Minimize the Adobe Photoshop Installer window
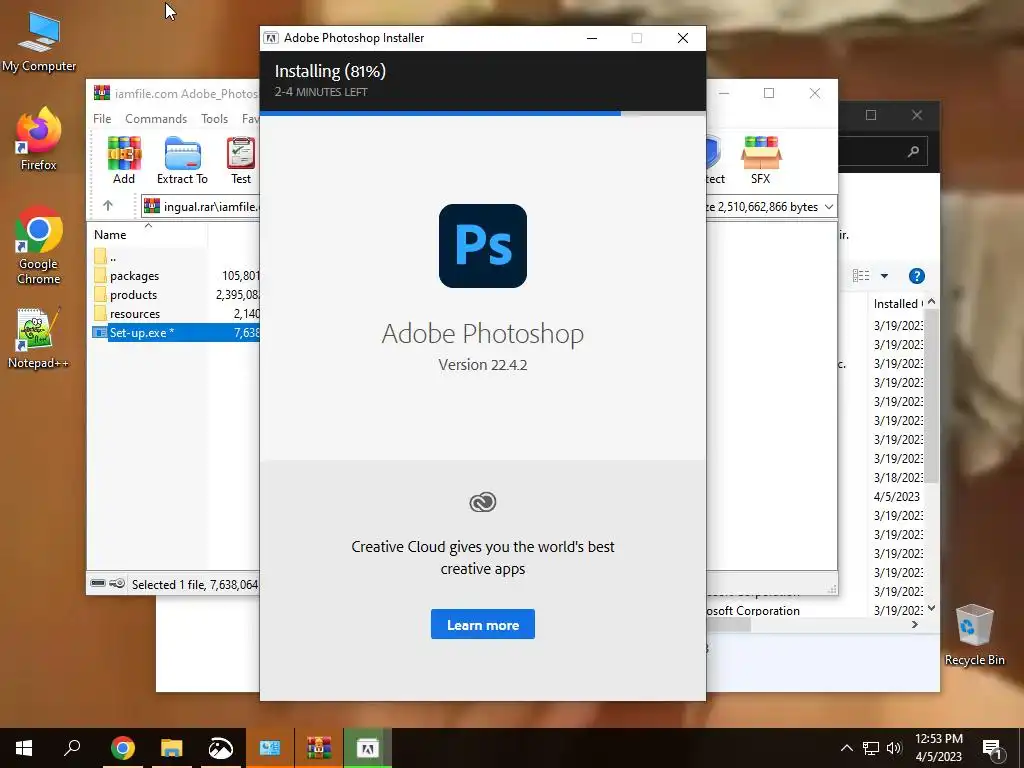This screenshot has height=768, width=1024. (x=592, y=38)
